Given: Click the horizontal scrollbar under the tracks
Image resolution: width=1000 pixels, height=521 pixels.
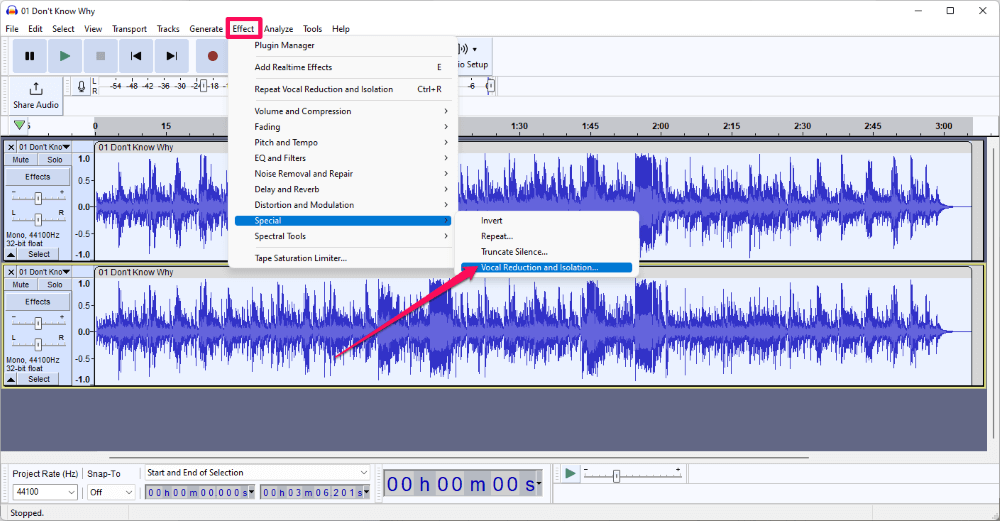Looking at the screenshot, I should click(x=459, y=457).
